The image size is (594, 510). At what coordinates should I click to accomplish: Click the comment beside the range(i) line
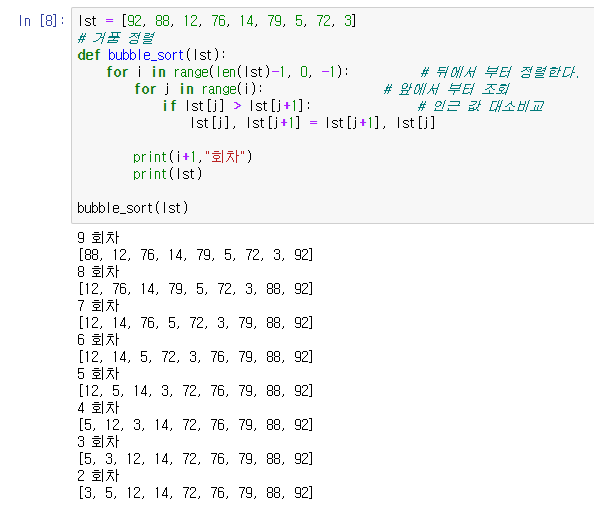446,89
